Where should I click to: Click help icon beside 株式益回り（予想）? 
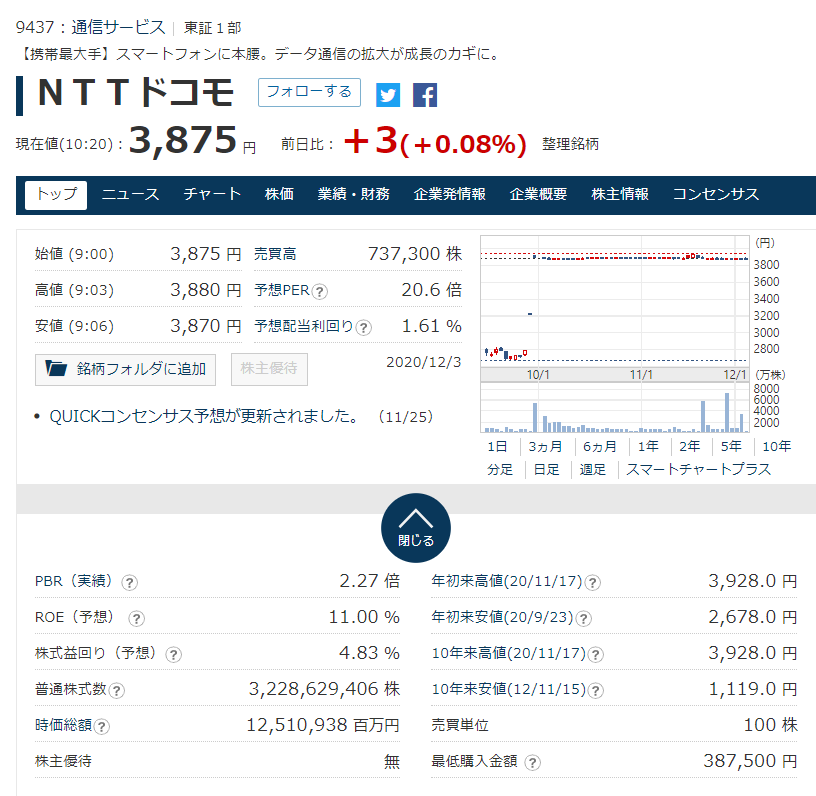point(173,654)
